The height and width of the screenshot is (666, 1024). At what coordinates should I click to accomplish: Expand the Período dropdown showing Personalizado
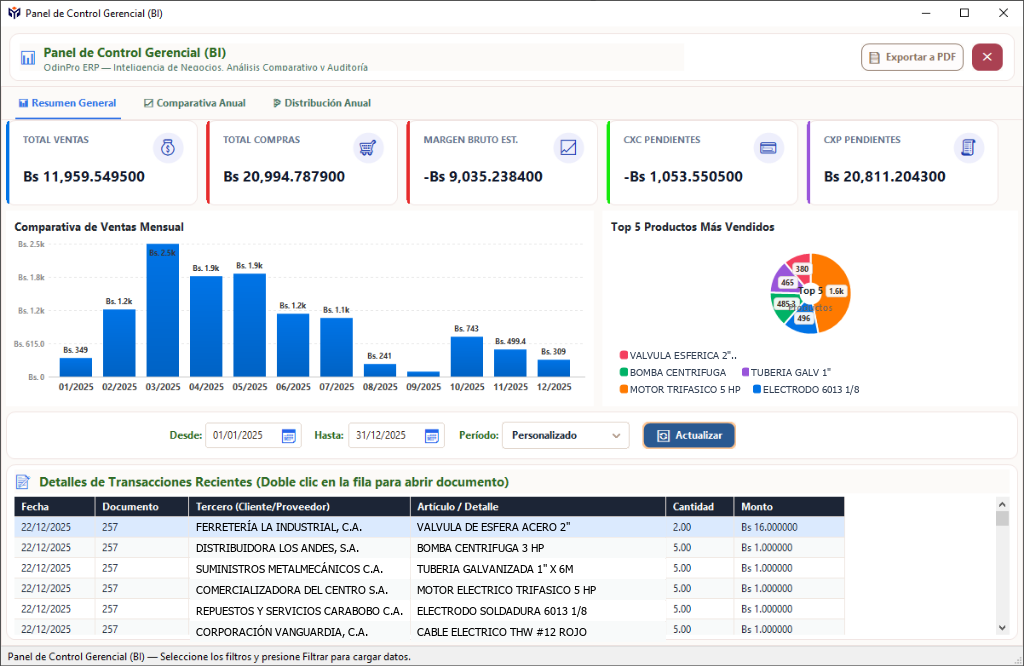click(x=566, y=436)
